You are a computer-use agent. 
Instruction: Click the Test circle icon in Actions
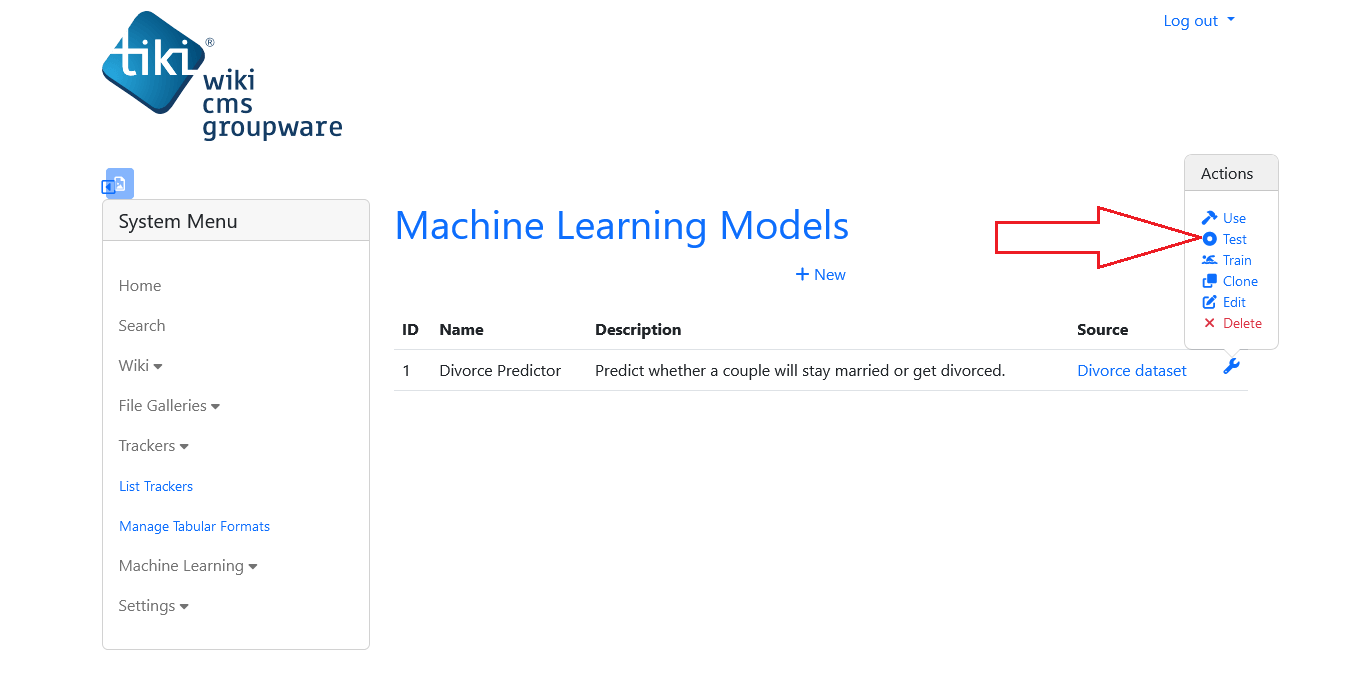[1209, 239]
